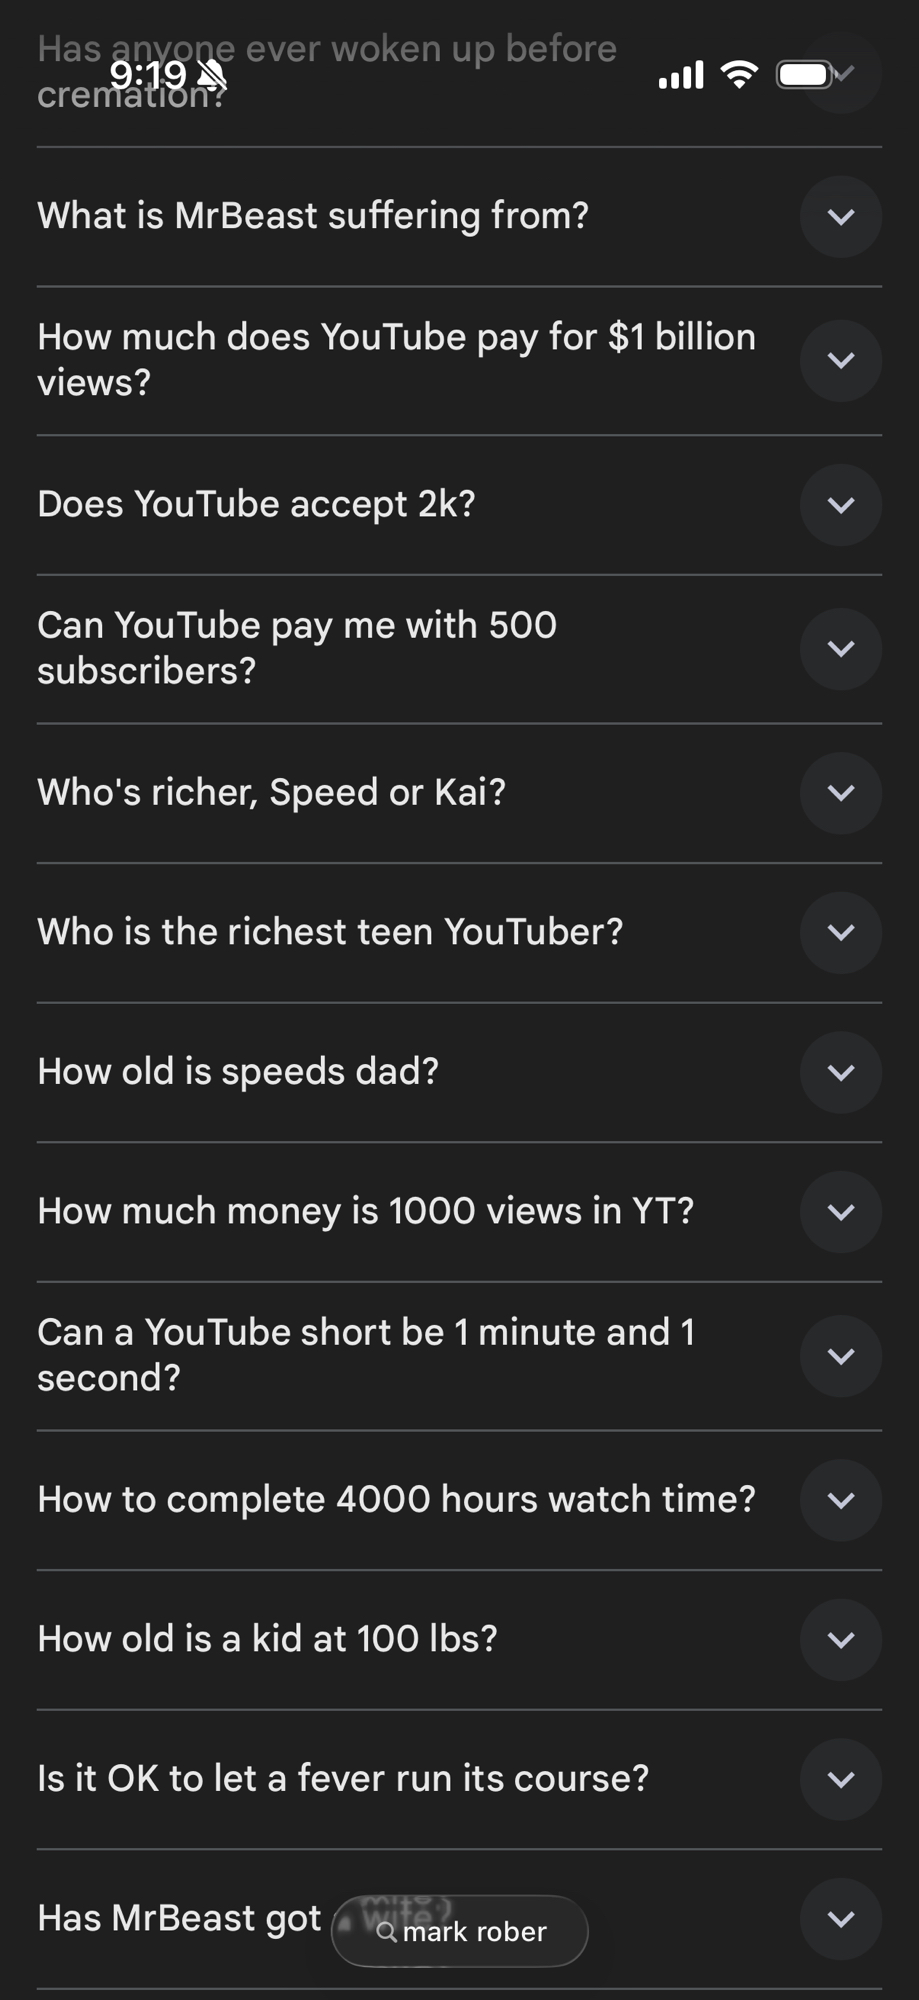Screen dimensions: 919x2000
Task: Tap chevron for richest teen YouTuber question
Action: (x=841, y=932)
